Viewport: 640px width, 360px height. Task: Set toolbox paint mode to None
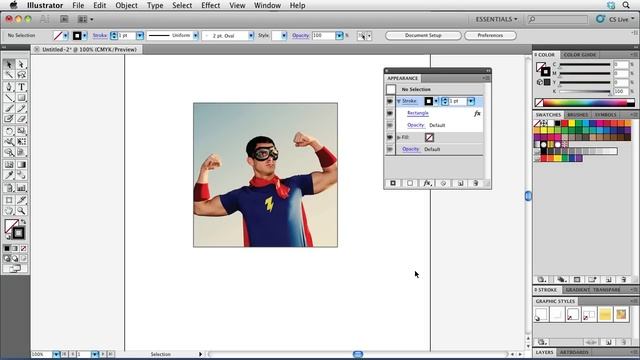coord(24,248)
